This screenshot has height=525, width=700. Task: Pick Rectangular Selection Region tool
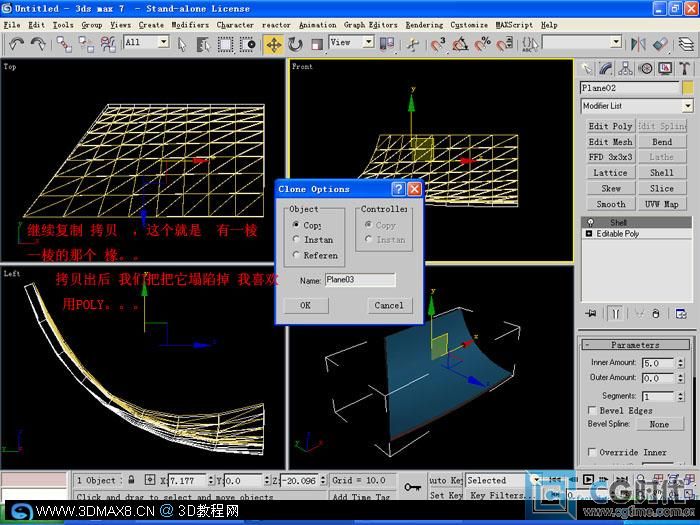225,44
